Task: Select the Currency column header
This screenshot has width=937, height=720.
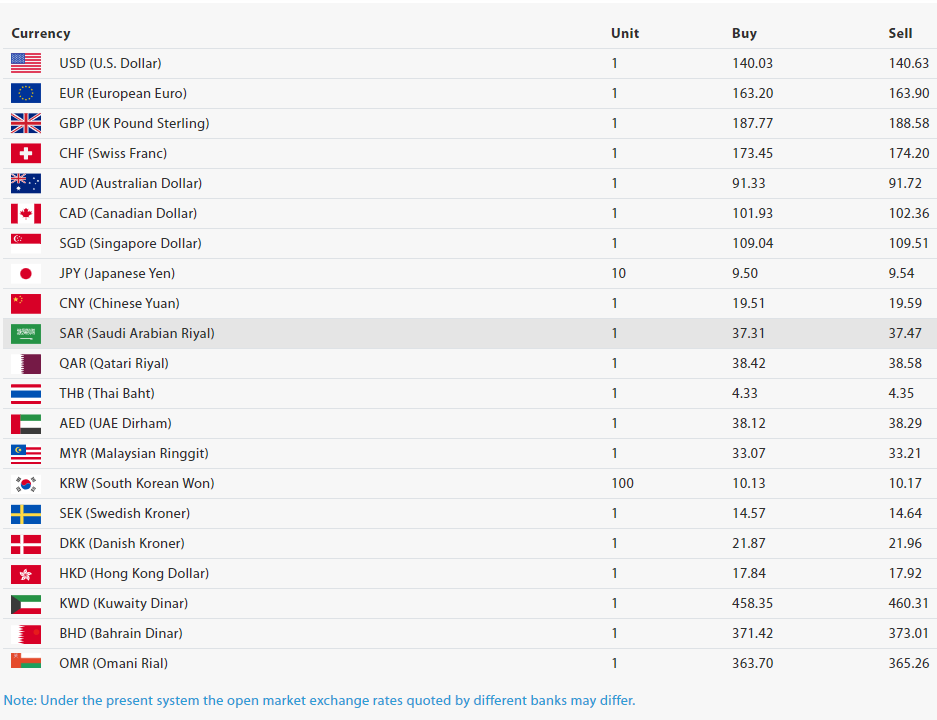Action: pos(41,33)
